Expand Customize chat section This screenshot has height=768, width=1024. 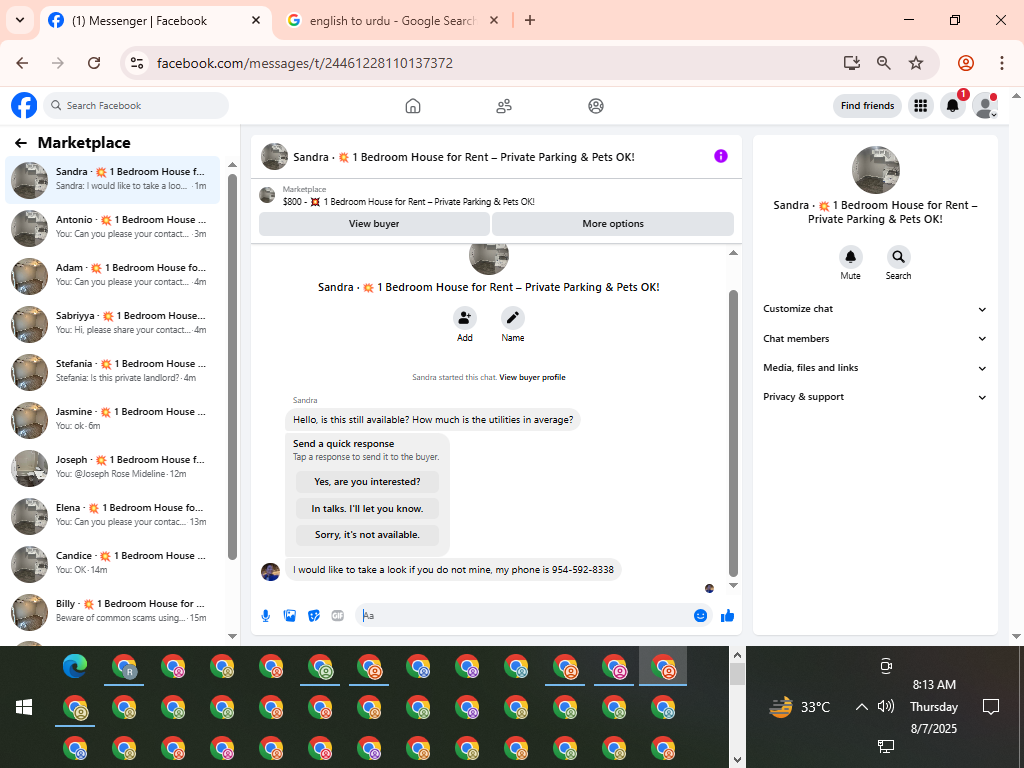point(875,309)
